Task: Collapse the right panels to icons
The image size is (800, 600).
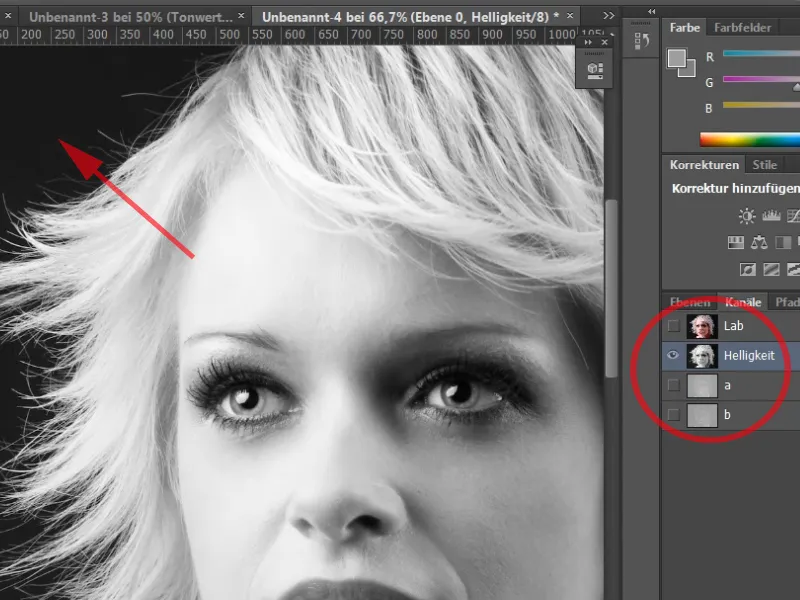Action: click(652, 11)
